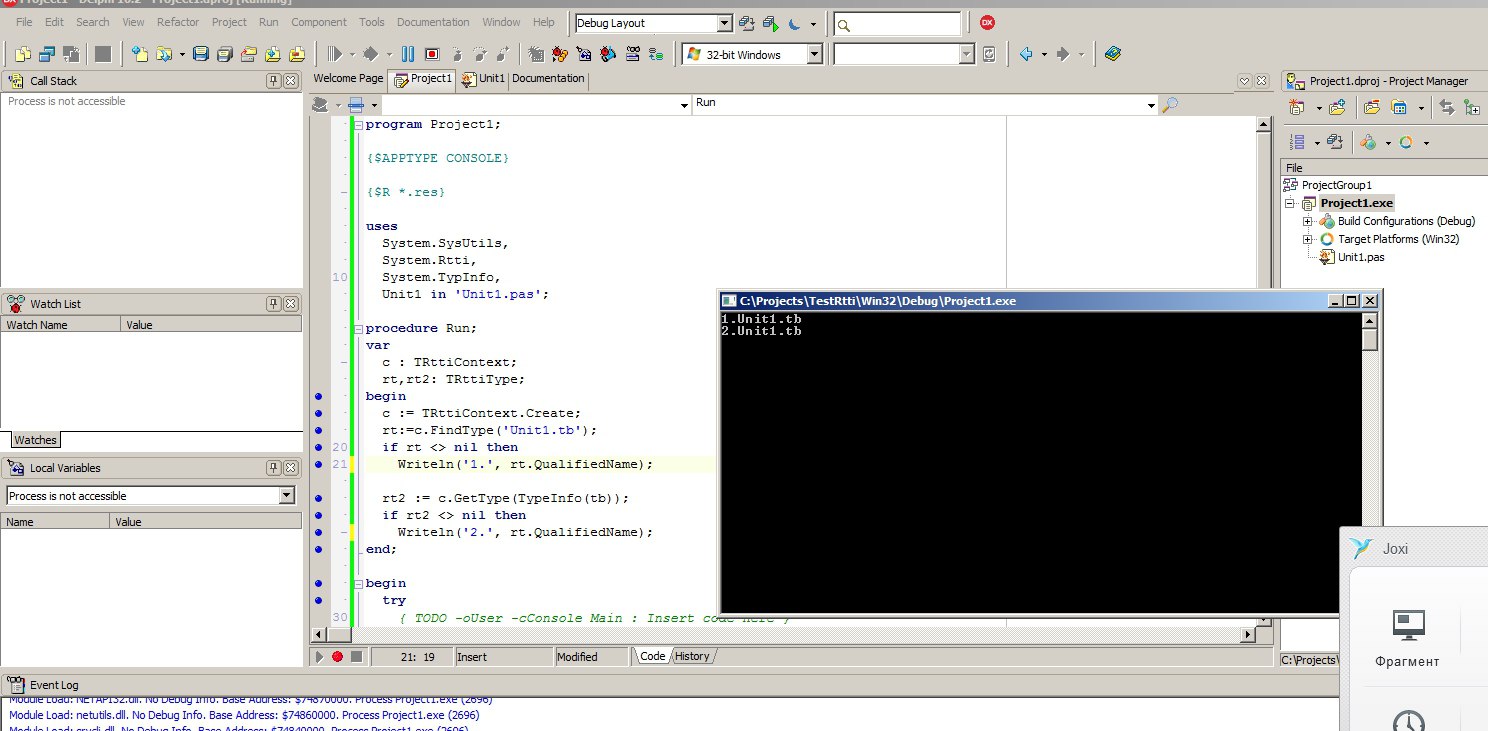Collapse the 'program Project1' code fold
Image resolution: width=1488 pixels, height=731 pixels.
click(x=358, y=125)
